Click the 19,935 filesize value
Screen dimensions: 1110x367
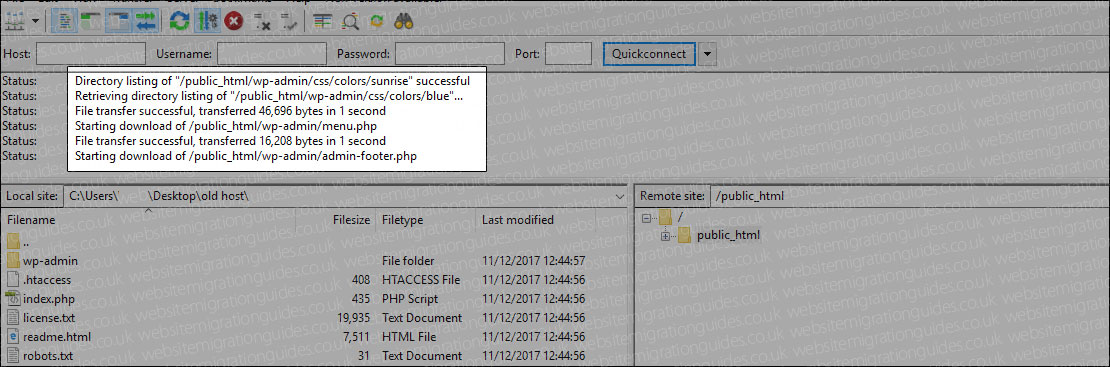click(353, 317)
